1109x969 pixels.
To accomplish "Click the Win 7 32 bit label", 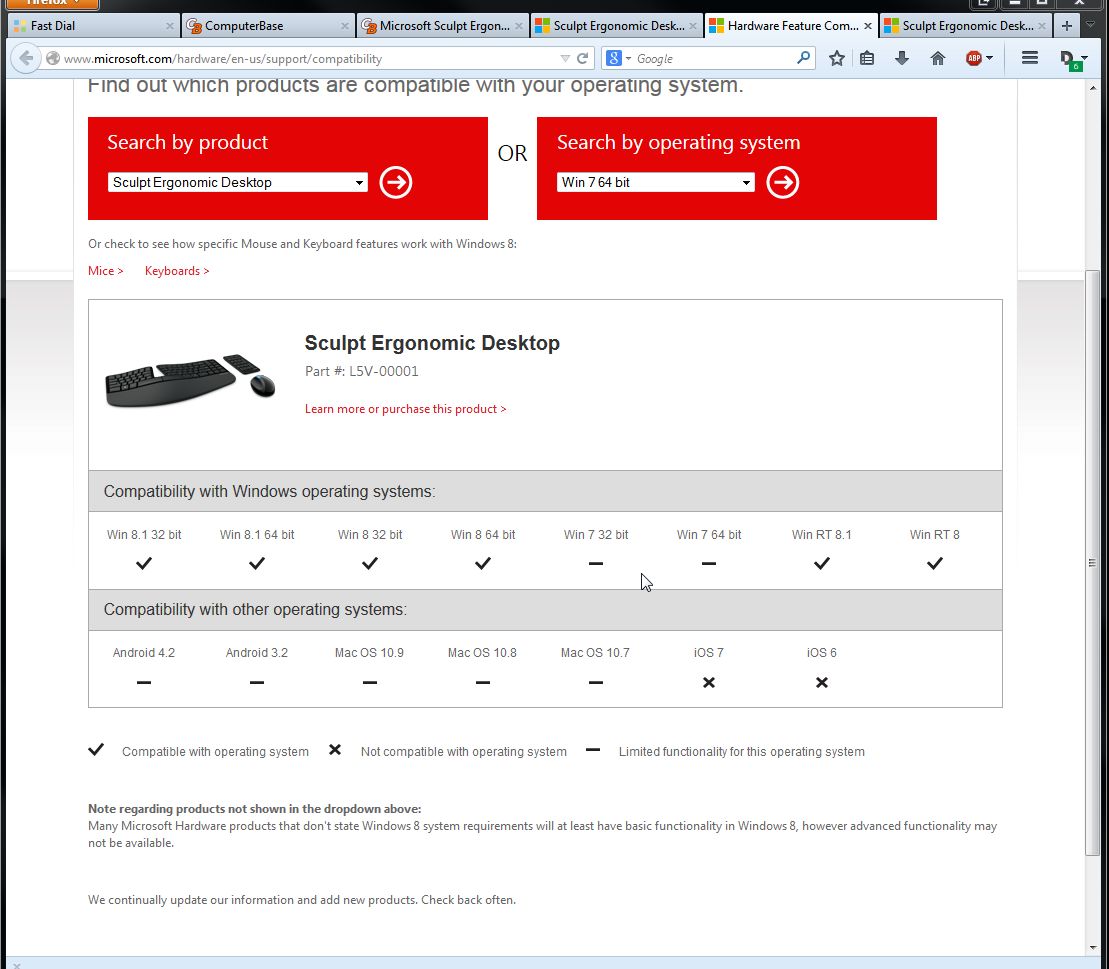I will coord(596,535).
